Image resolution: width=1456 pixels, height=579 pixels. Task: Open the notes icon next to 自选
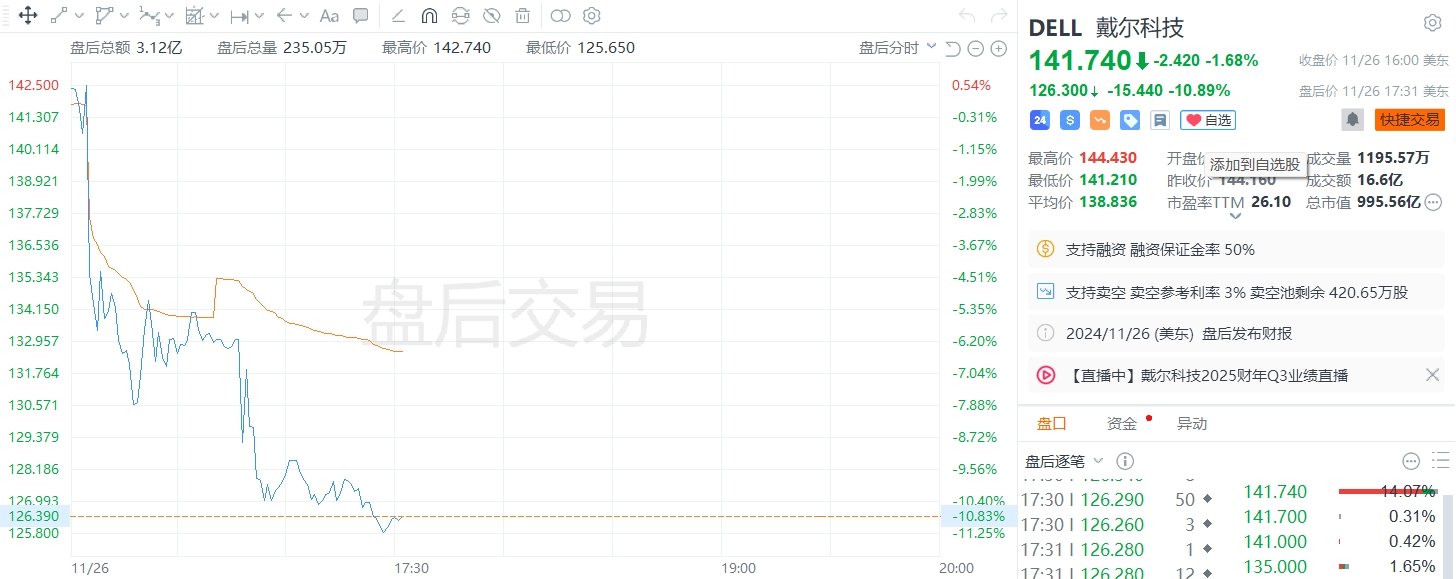(x=1160, y=120)
